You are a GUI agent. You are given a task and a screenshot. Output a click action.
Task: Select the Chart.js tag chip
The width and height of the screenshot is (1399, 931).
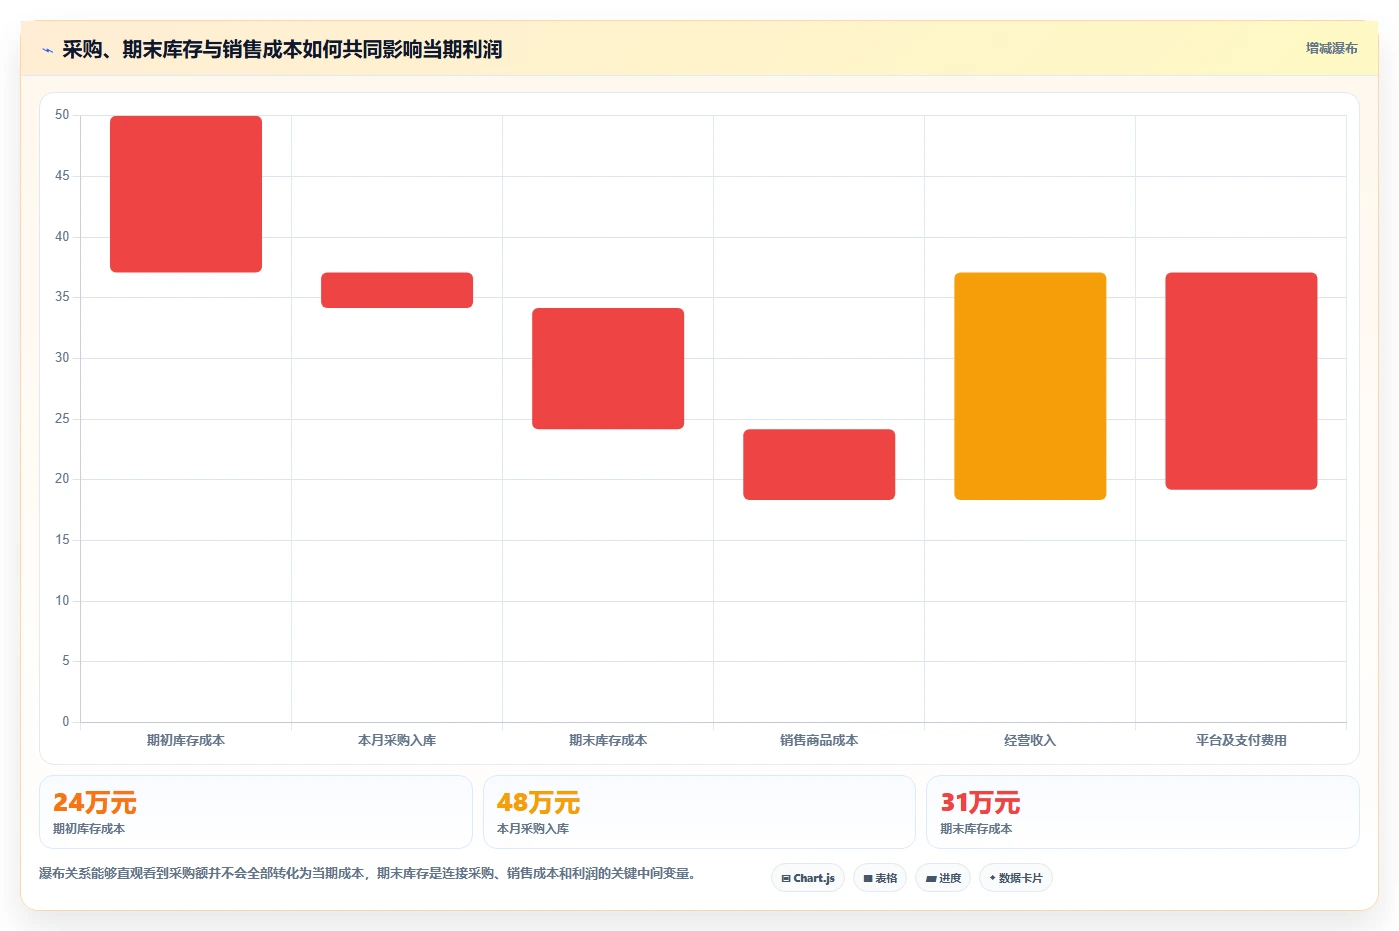[808, 878]
